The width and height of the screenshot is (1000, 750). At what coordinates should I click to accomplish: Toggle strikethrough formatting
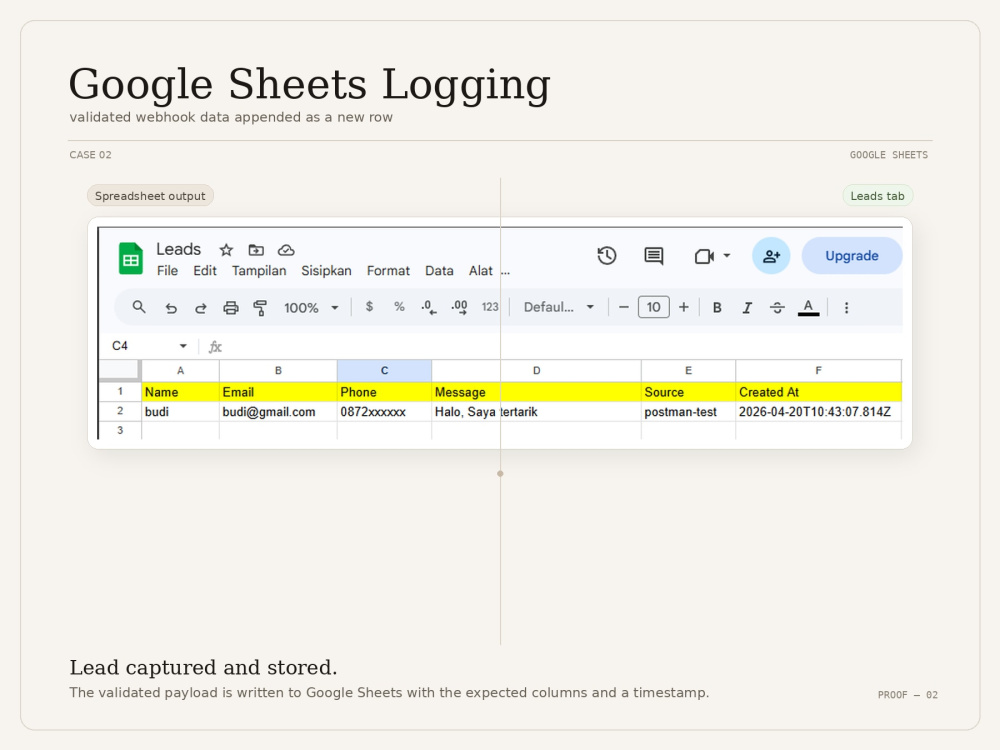(777, 308)
